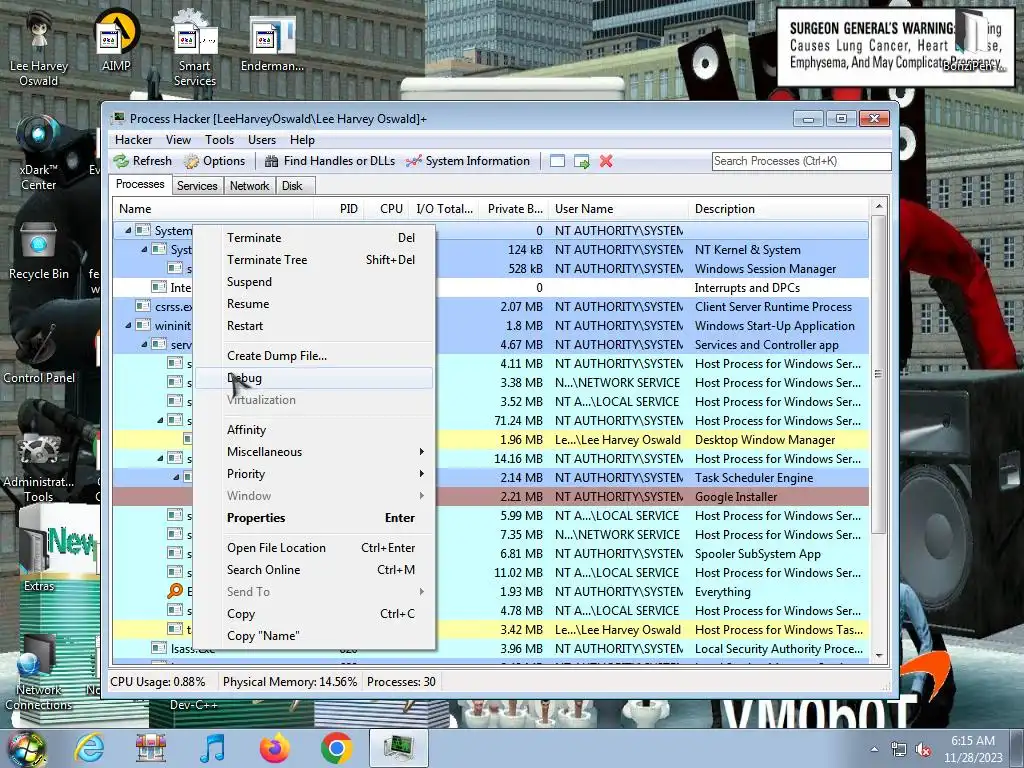Click the muted volume tray icon
Viewport: 1024px width, 768px height.
tap(923, 750)
